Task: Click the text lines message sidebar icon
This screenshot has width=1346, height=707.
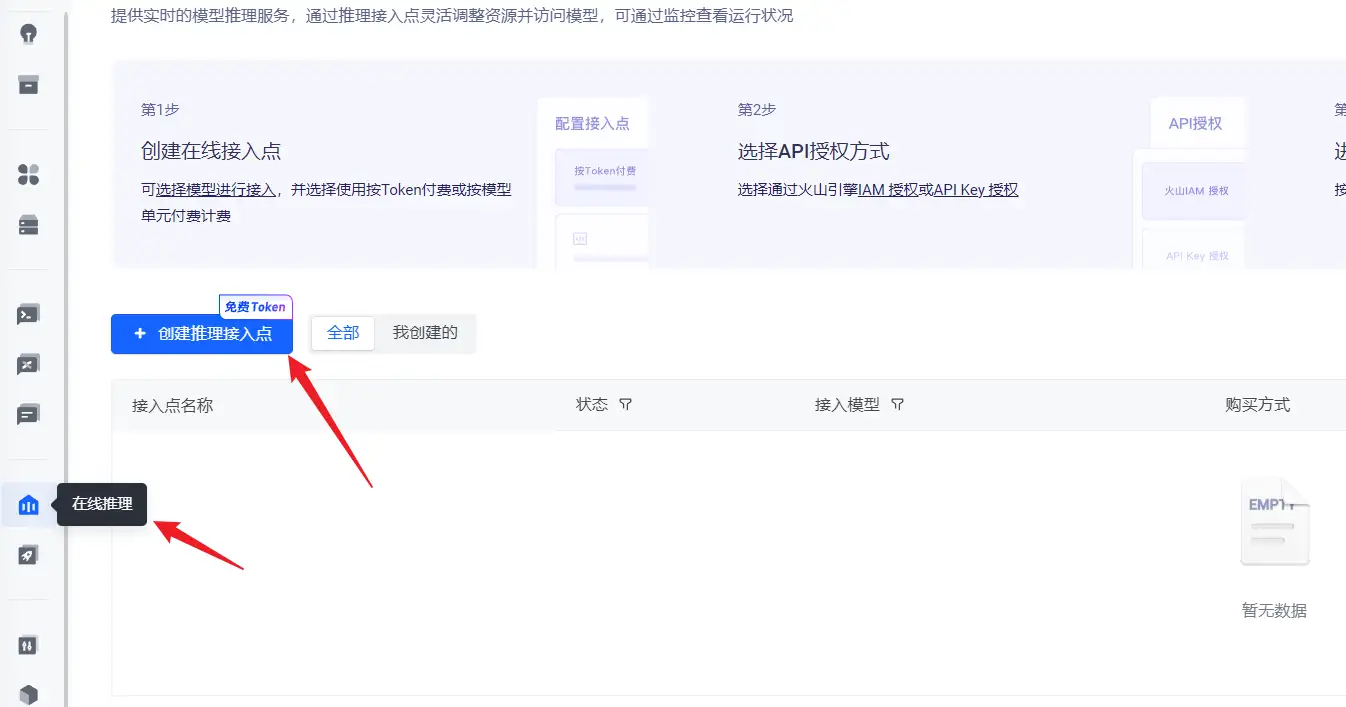Action: click(x=29, y=413)
